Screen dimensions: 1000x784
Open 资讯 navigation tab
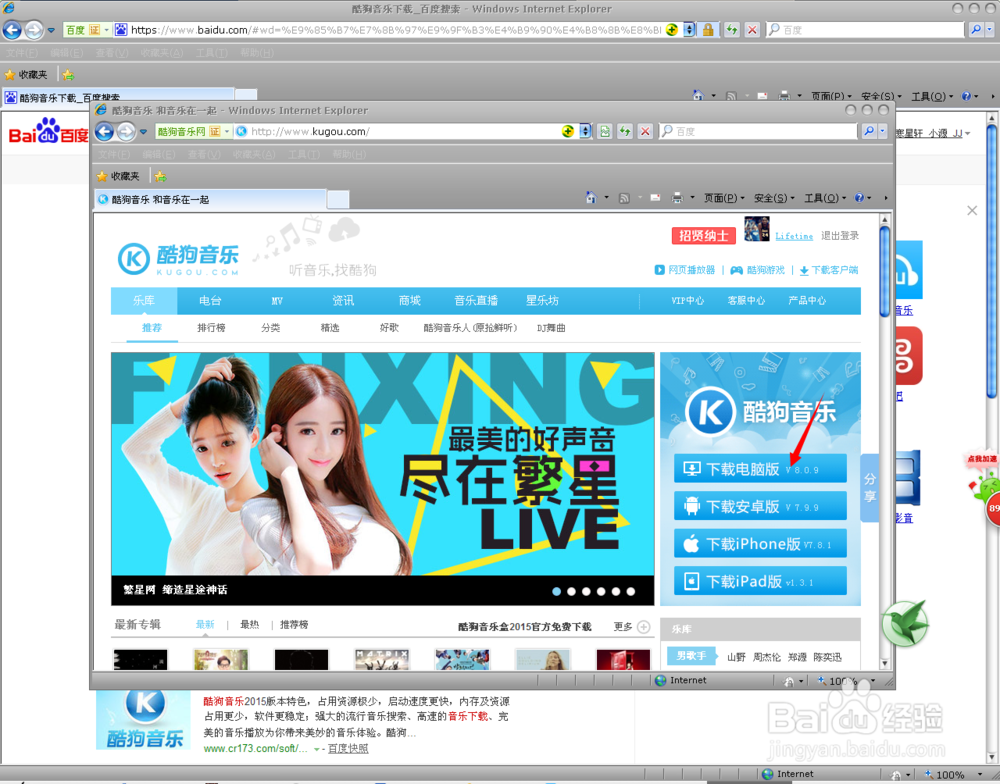(343, 300)
